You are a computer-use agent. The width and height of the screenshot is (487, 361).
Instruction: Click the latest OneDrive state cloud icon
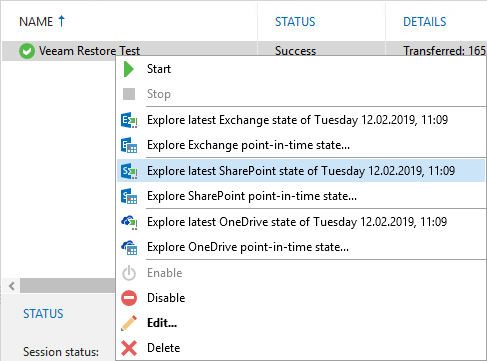click(129, 222)
